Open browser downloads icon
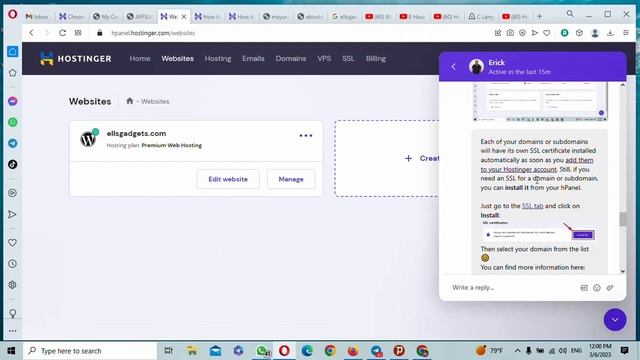 point(610,33)
